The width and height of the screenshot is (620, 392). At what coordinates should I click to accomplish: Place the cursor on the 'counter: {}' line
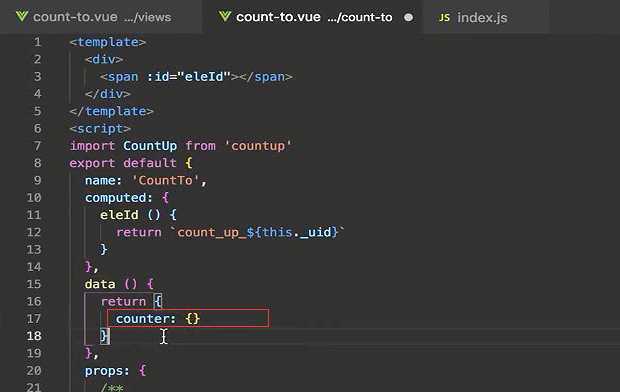pyautogui.click(x=189, y=319)
